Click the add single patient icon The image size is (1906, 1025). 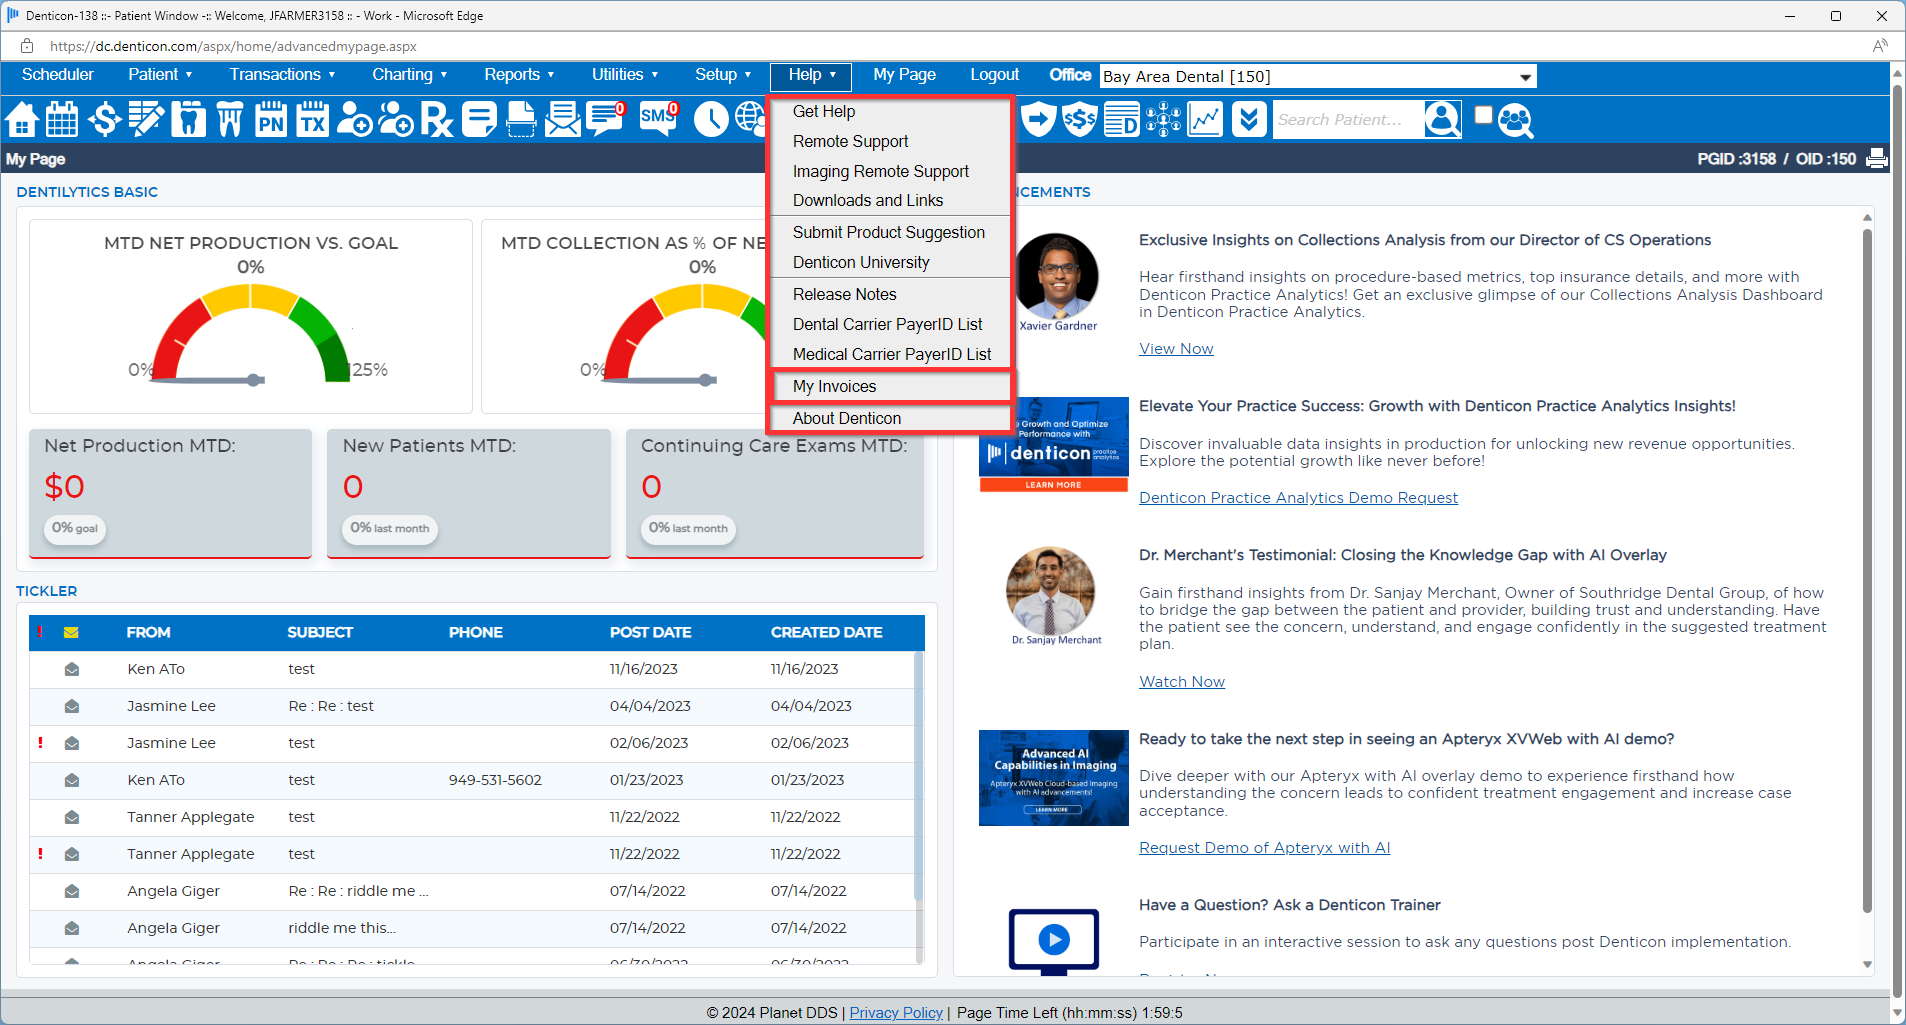coord(354,120)
